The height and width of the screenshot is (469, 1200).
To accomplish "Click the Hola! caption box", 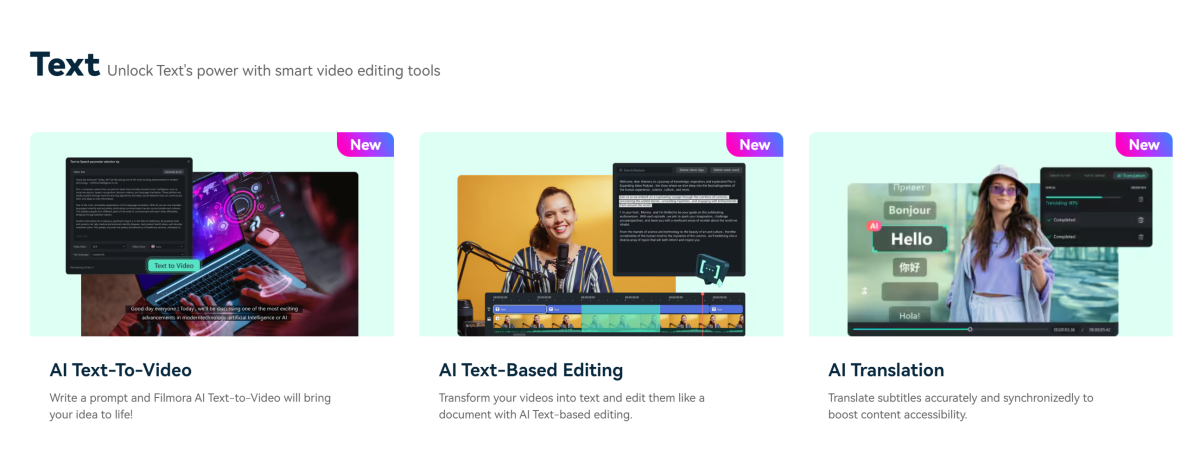I will [x=909, y=315].
